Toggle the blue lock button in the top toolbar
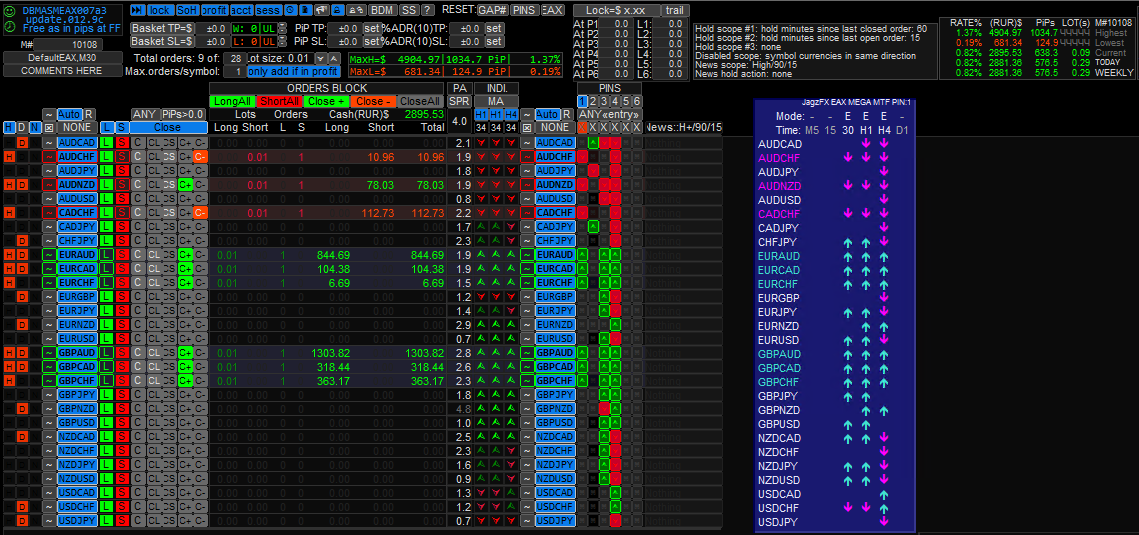Image resolution: width=1139 pixels, height=535 pixels. pos(161,10)
